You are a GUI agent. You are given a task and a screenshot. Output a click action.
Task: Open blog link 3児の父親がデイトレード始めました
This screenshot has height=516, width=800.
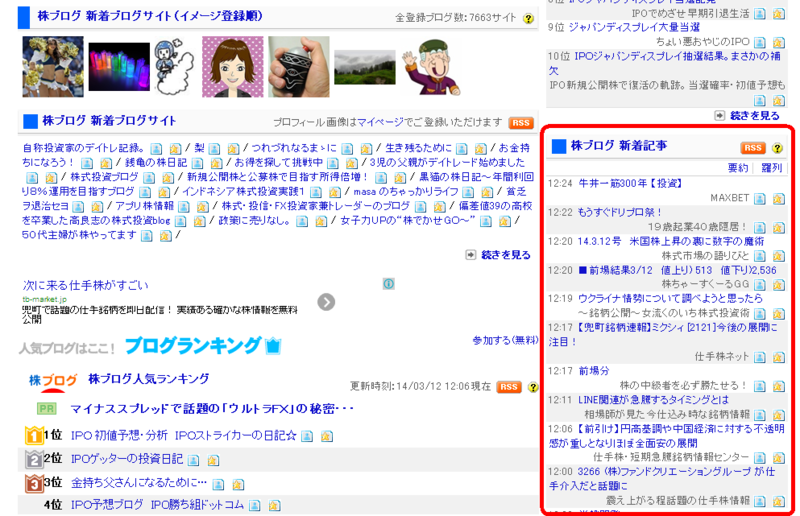(447, 163)
